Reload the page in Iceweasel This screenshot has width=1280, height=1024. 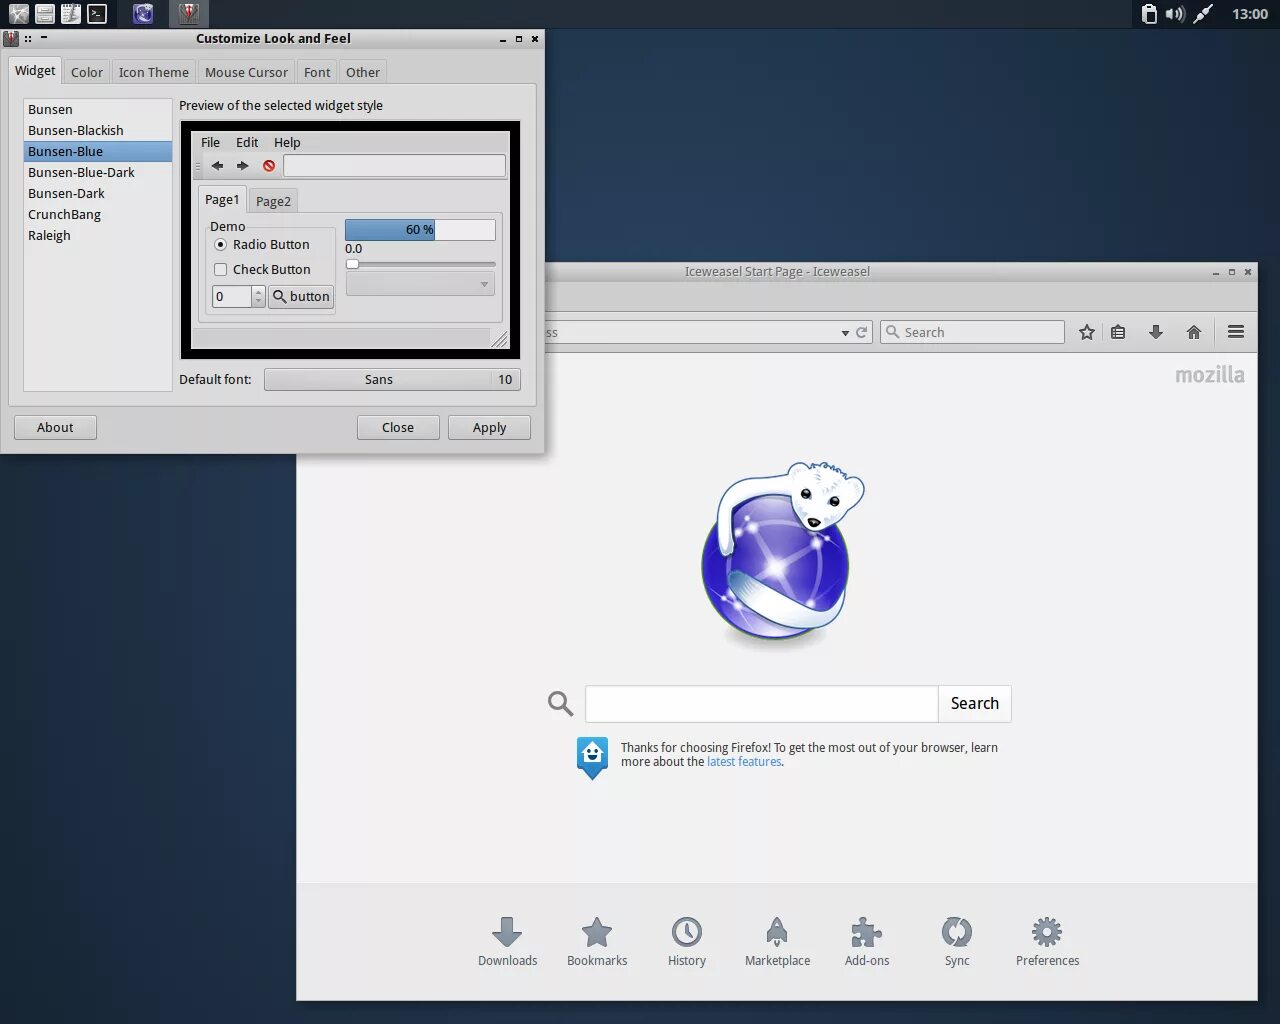pyautogui.click(x=861, y=332)
